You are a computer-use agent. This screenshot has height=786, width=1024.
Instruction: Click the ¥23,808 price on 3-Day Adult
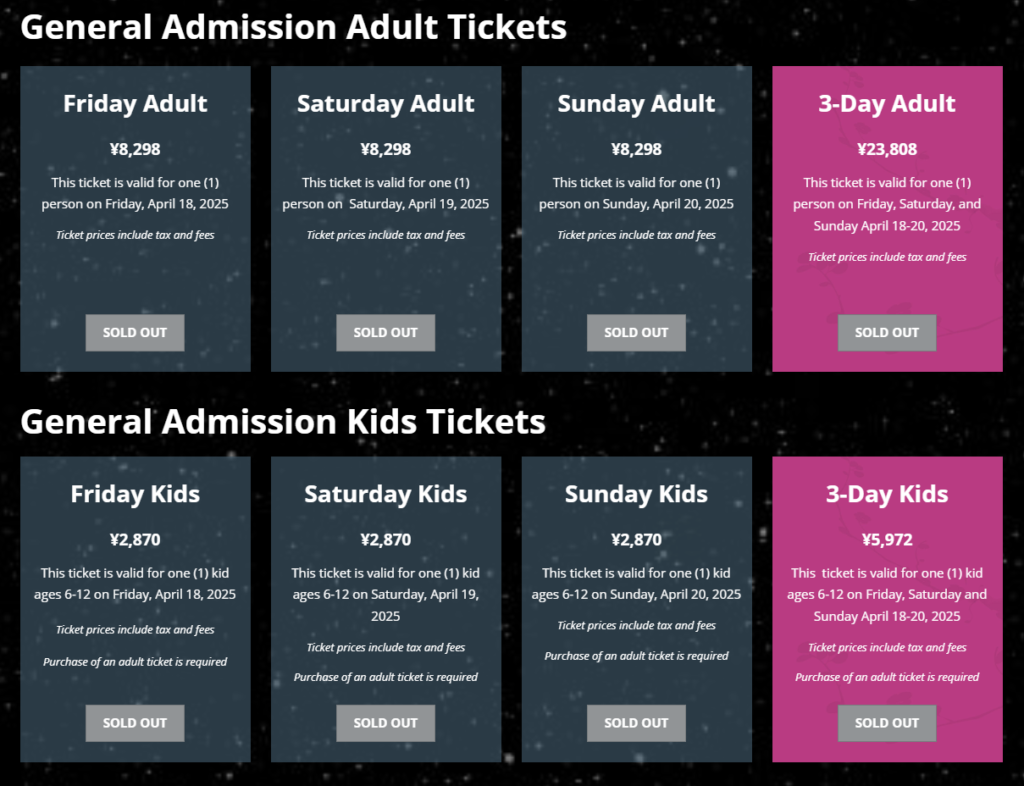[887, 149]
